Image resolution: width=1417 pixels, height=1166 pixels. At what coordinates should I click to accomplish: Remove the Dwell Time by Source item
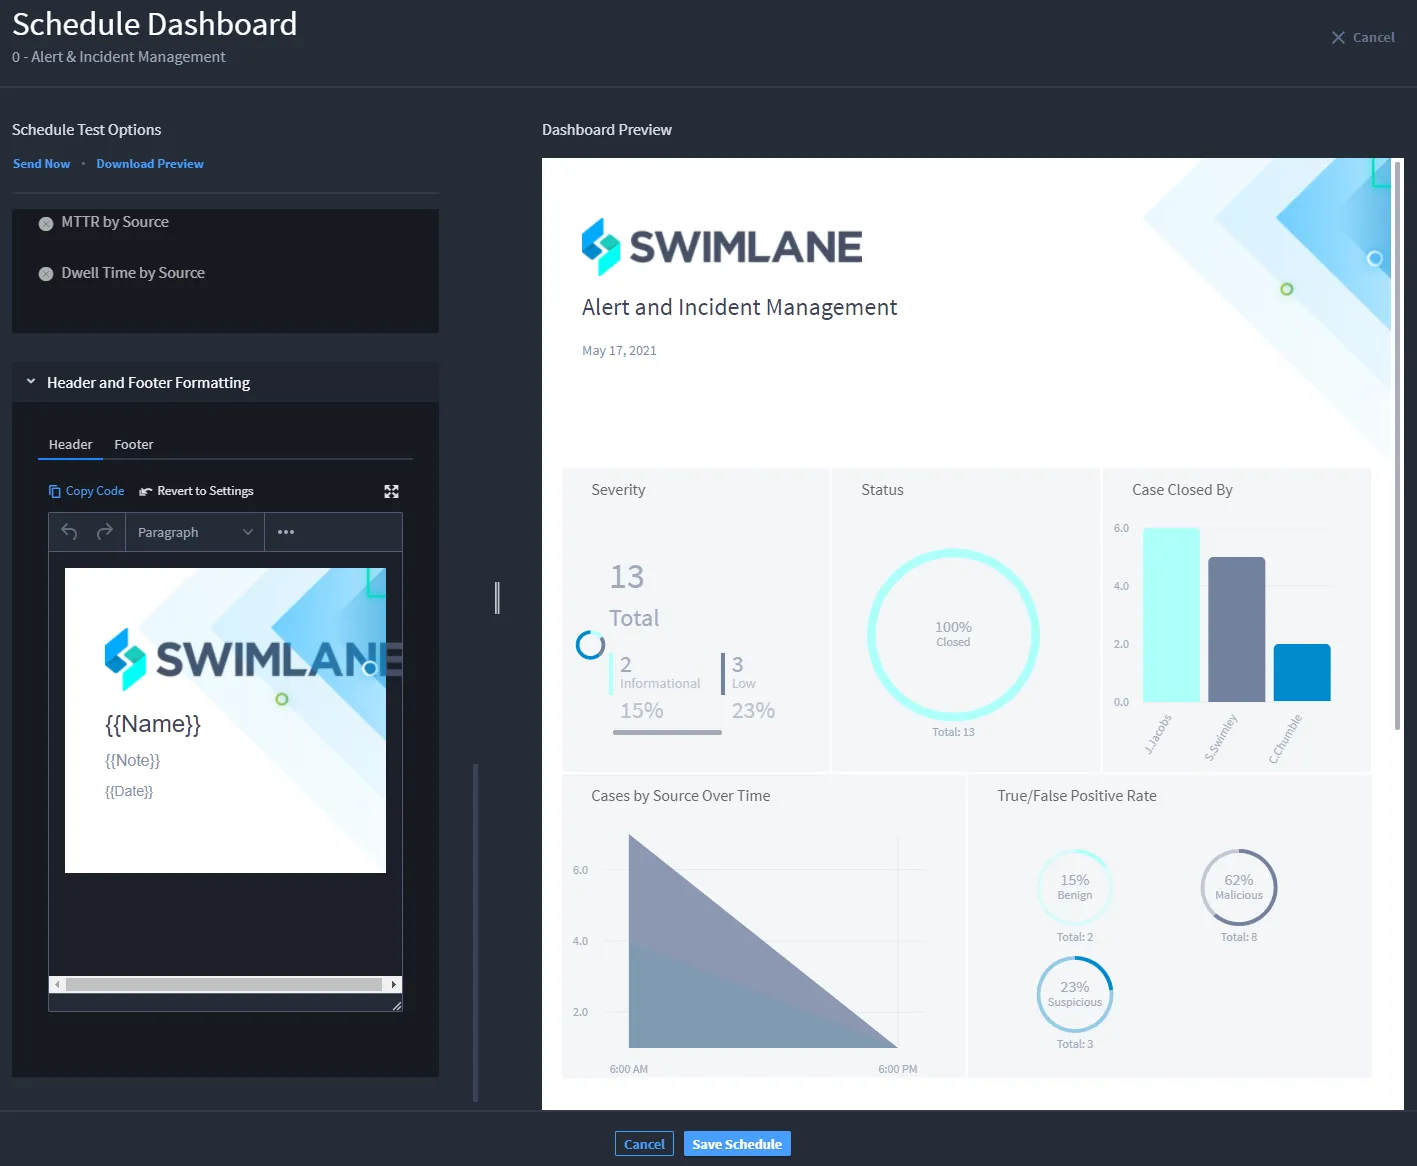[x=46, y=274]
